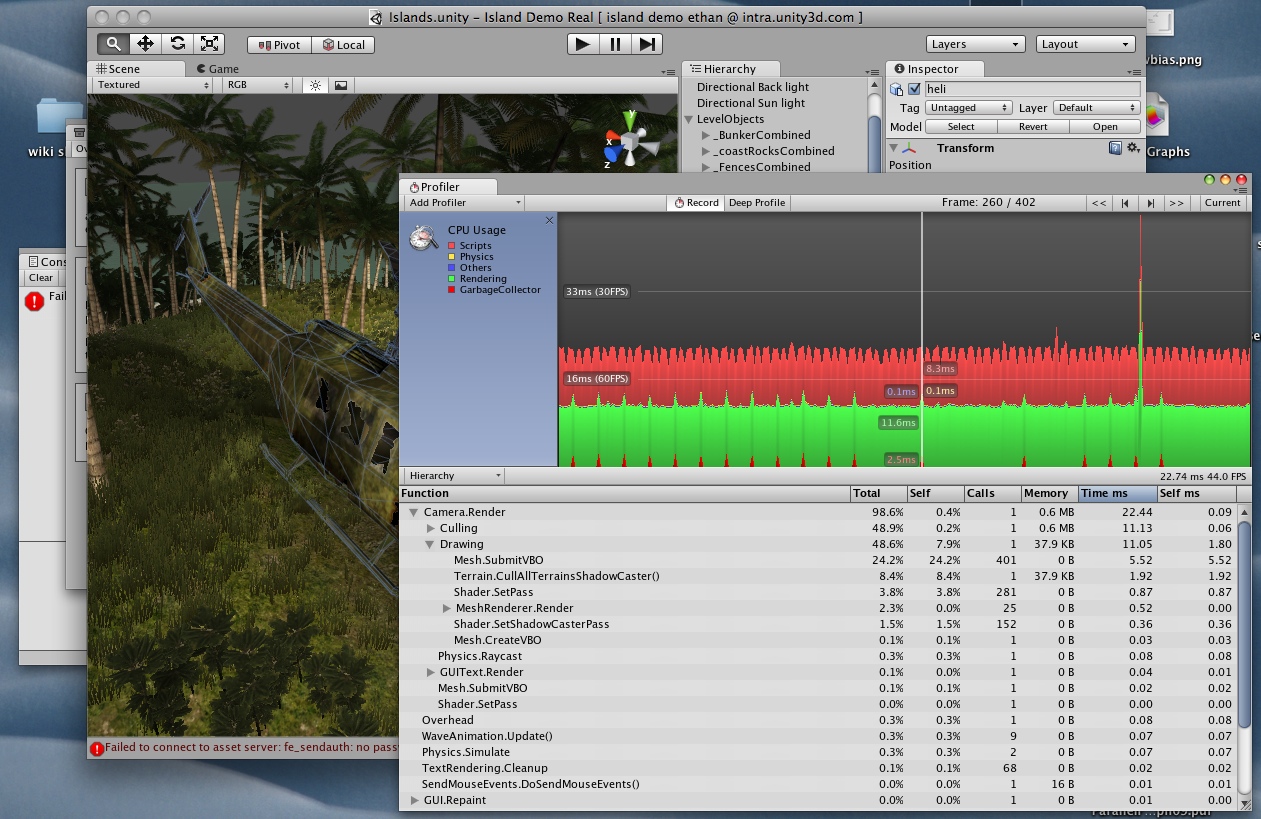The image size is (1261, 819).
Task: Click the Model Select button
Action: point(961,127)
